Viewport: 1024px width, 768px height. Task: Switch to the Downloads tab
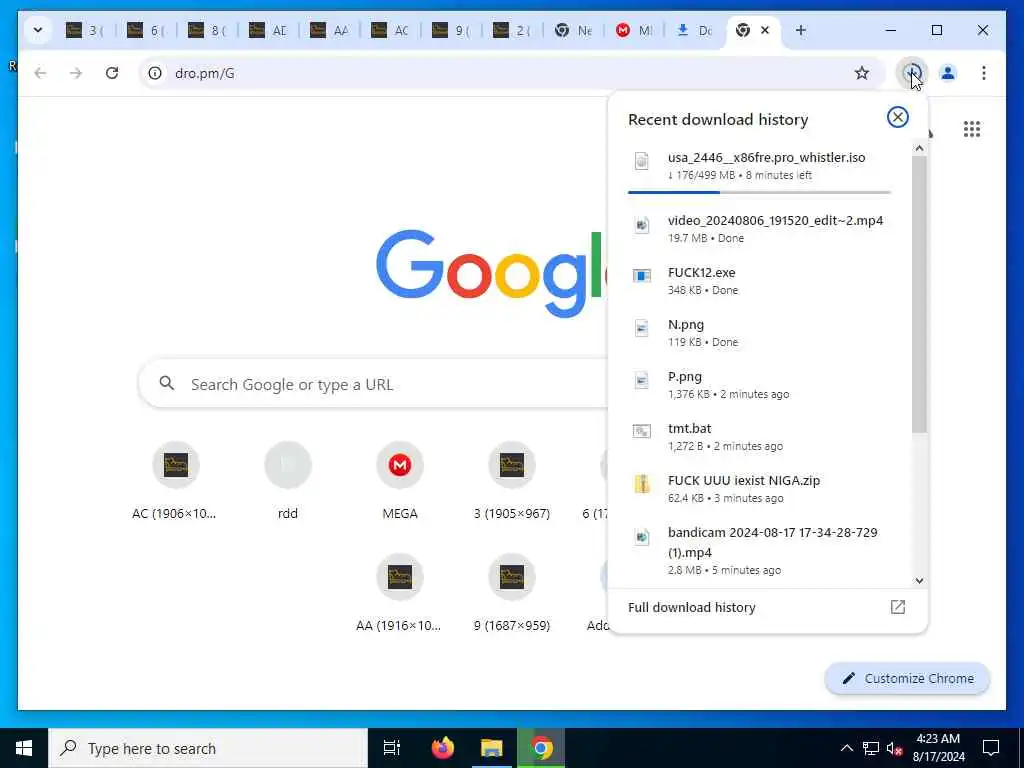pyautogui.click(x=695, y=30)
